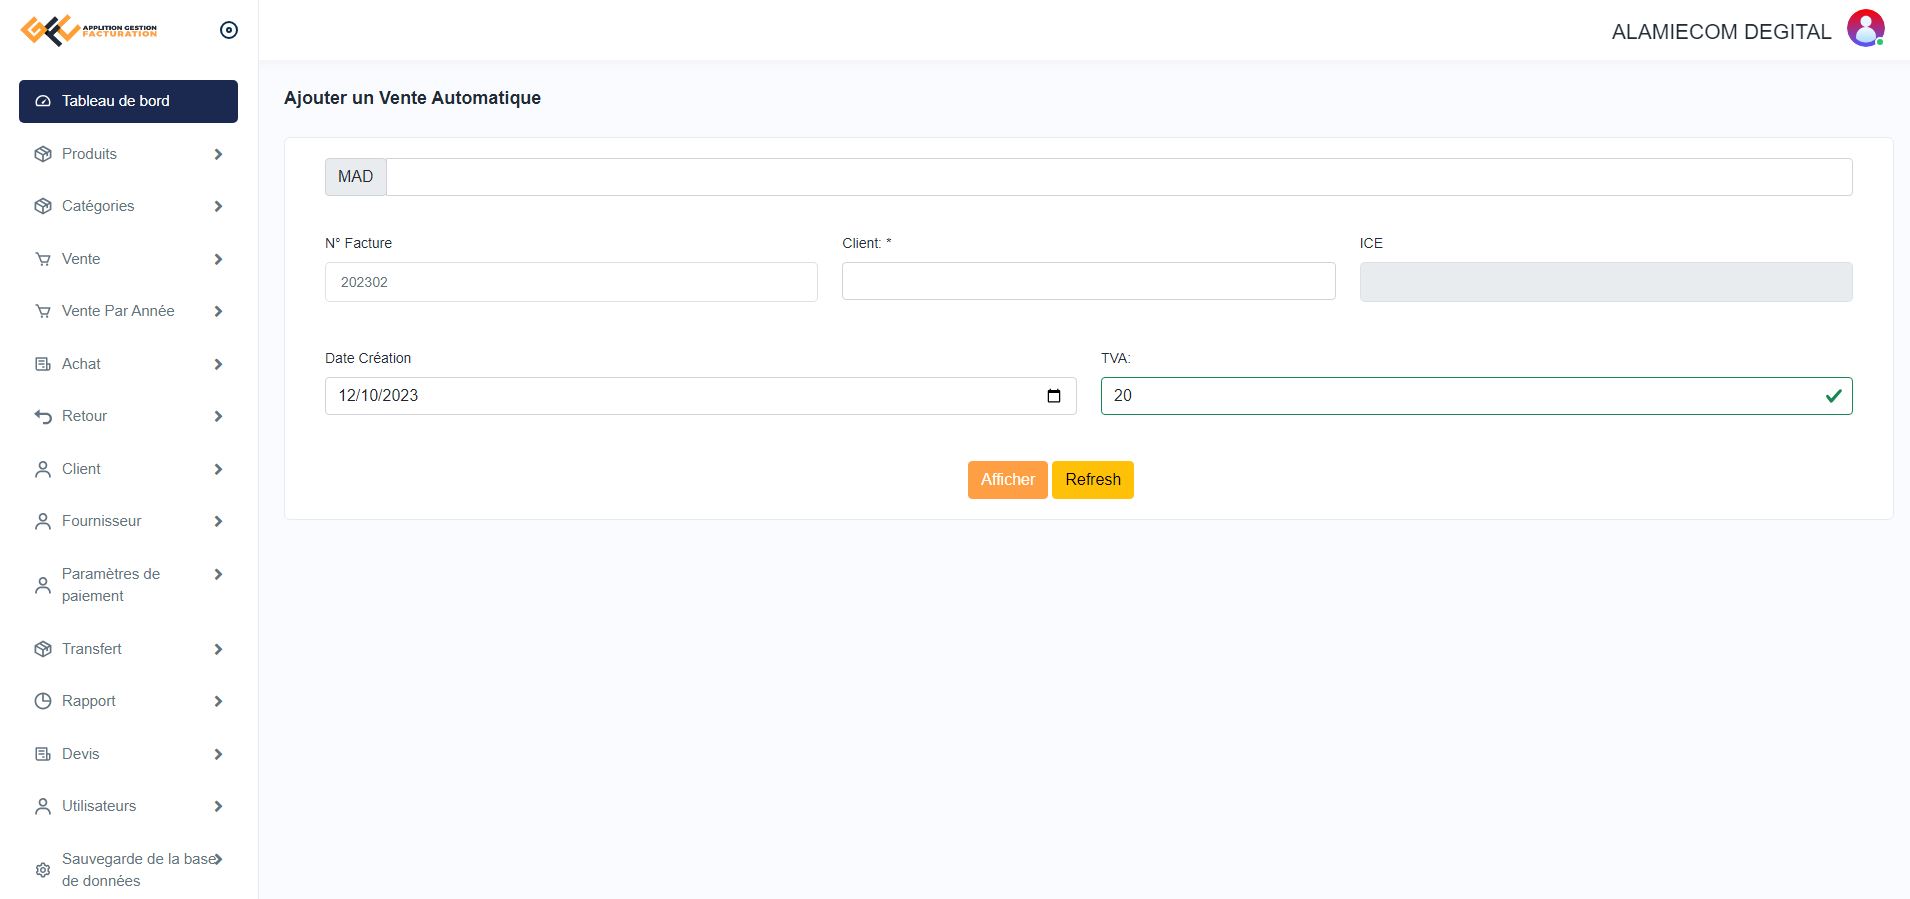Open the Tableau de bord menu
Viewport: 1910px width, 899px height.
coord(128,101)
